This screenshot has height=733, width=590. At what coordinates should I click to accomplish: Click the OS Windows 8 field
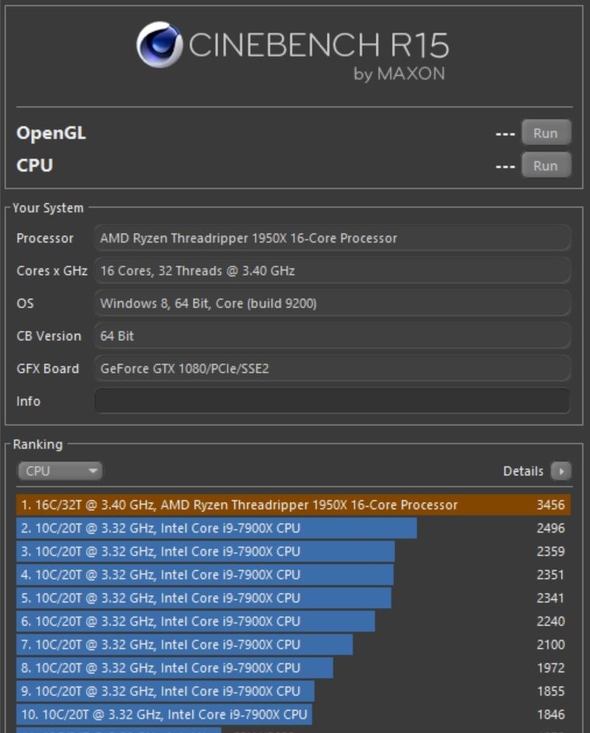pos(332,303)
